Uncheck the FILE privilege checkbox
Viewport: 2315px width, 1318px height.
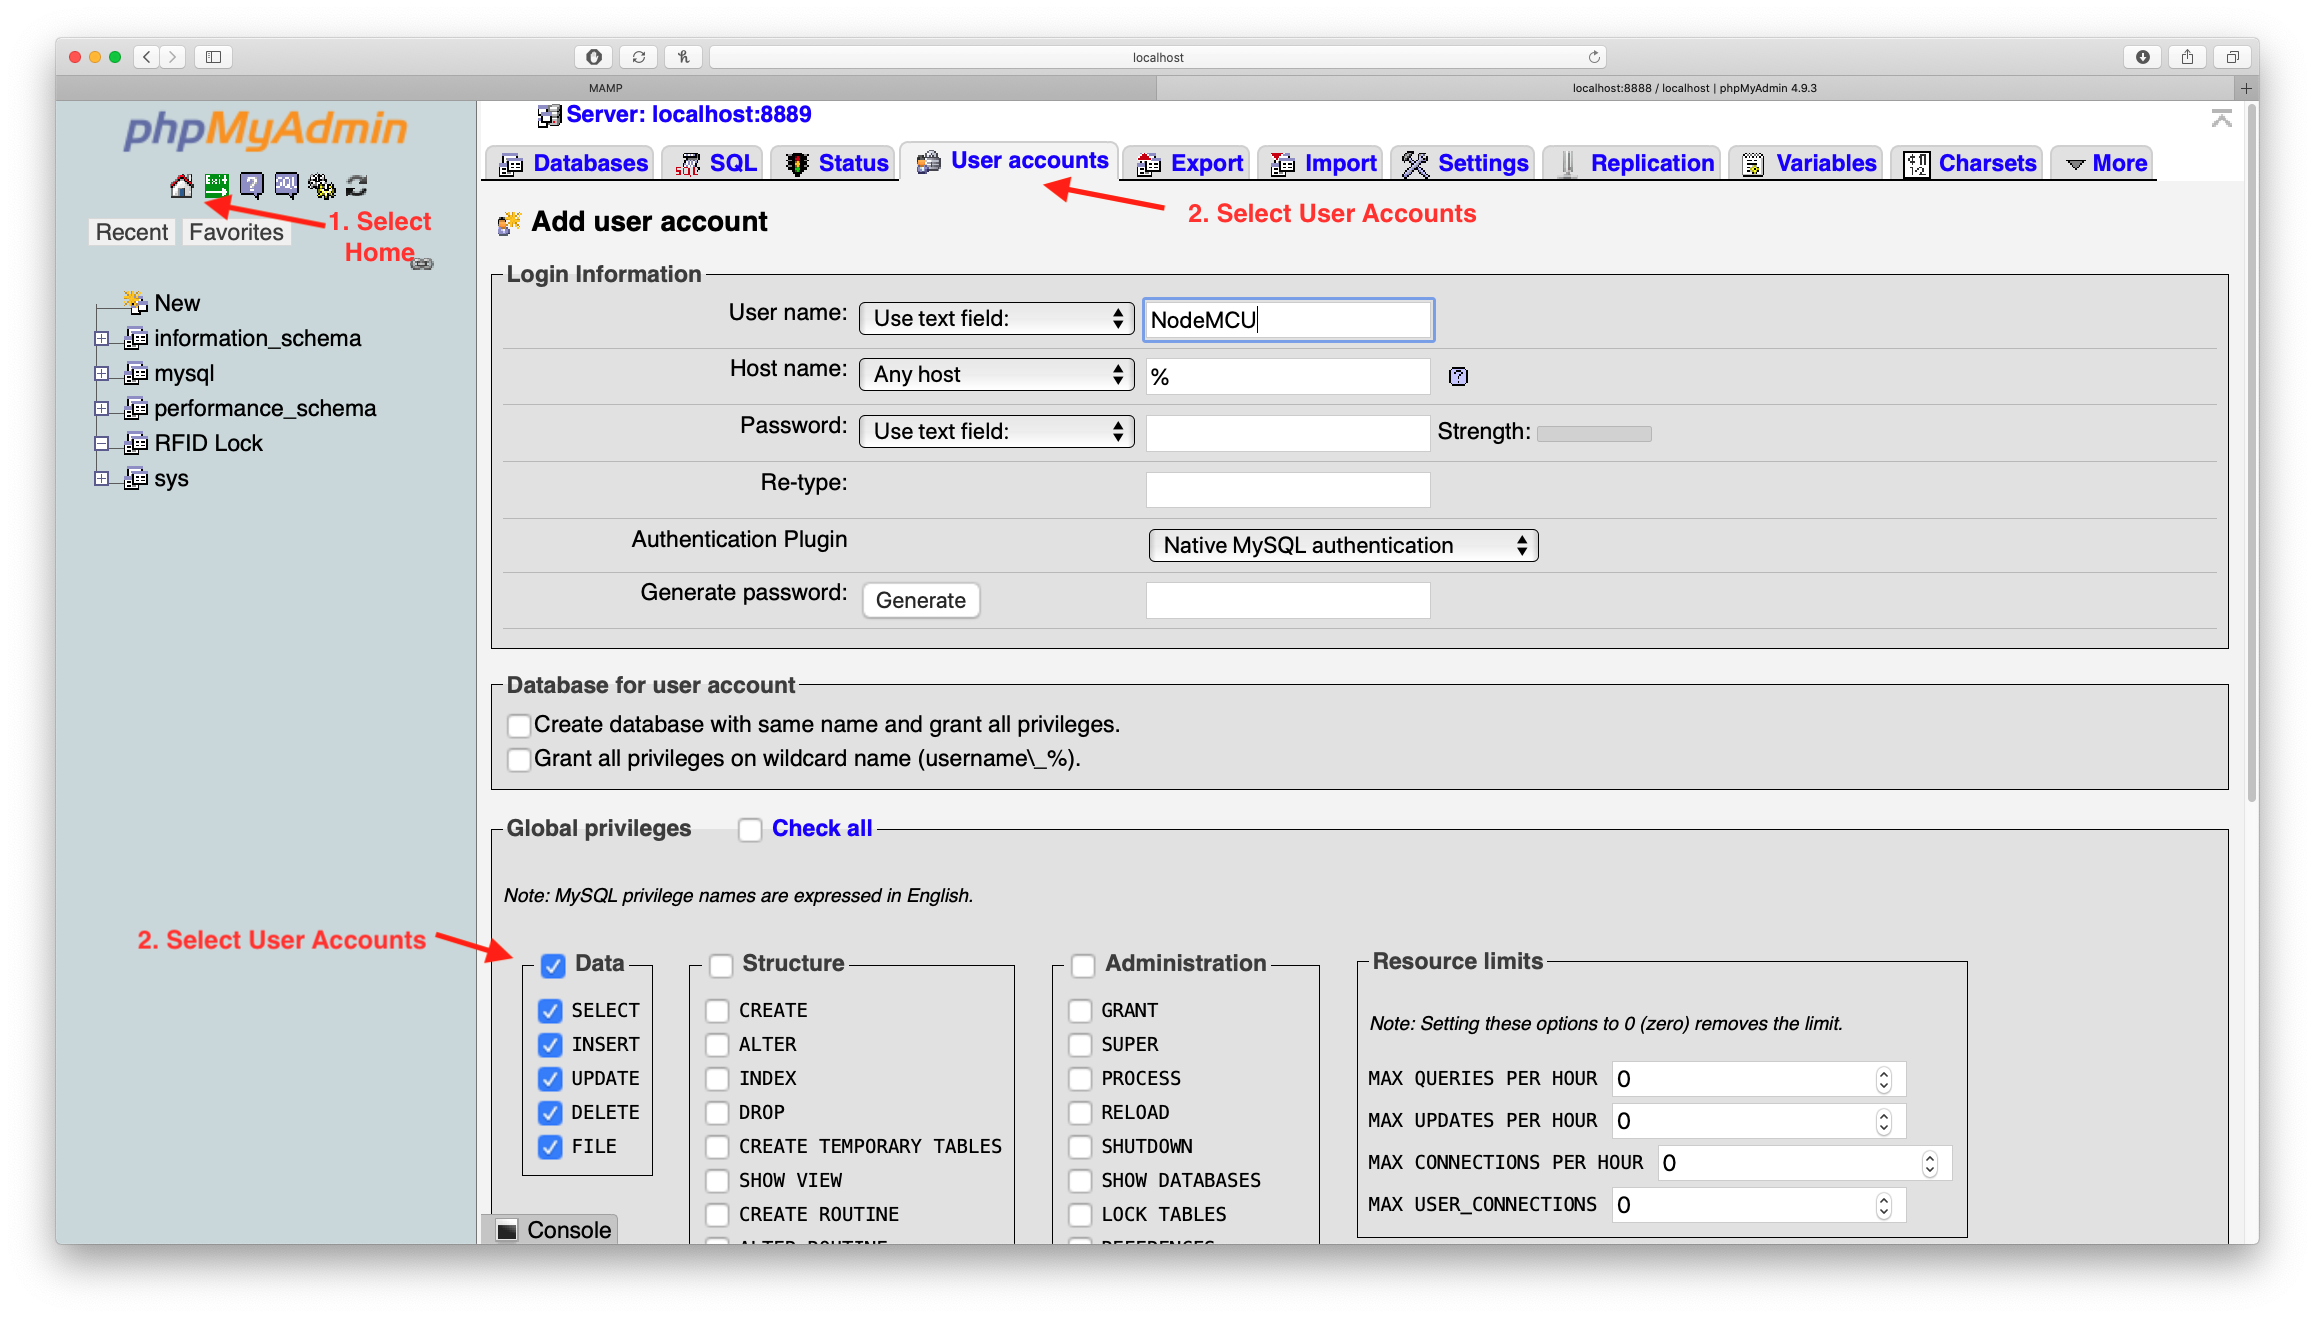pyautogui.click(x=550, y=1147)
